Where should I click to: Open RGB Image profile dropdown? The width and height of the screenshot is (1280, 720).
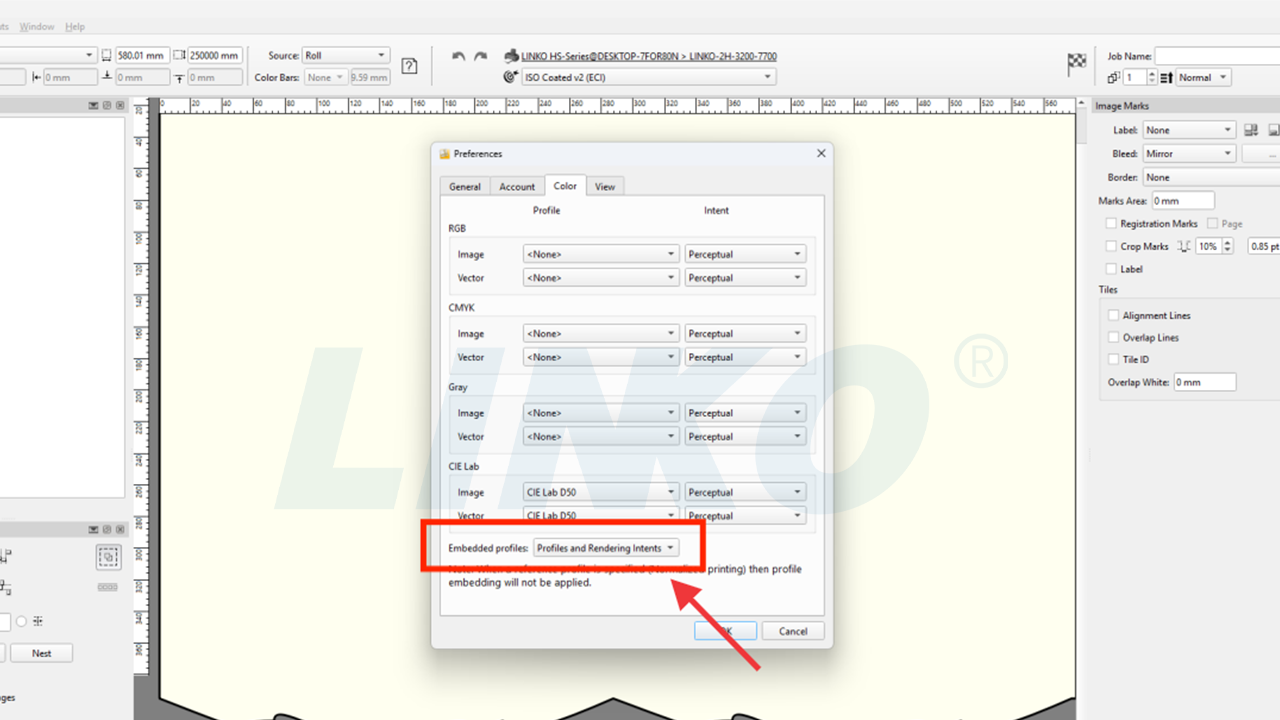click(x=601, y=254)
